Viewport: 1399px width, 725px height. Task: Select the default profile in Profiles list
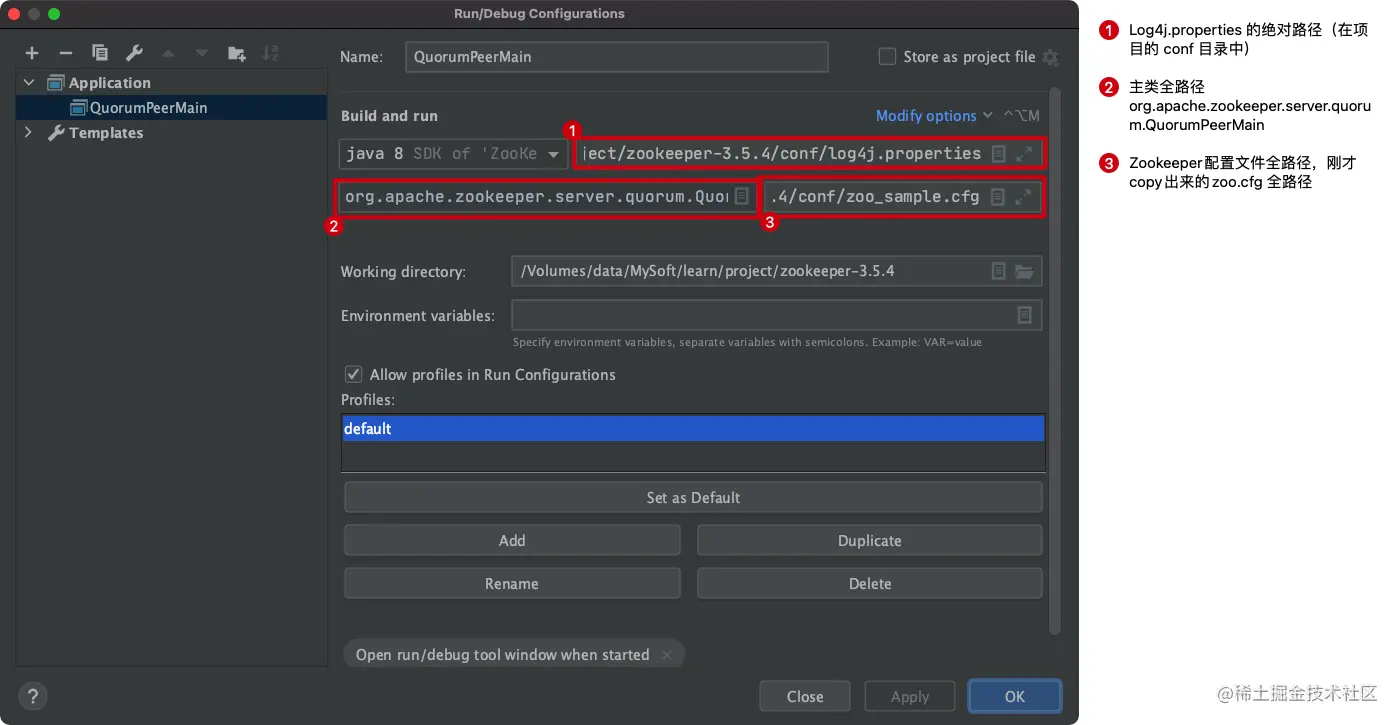pos(693,428)
